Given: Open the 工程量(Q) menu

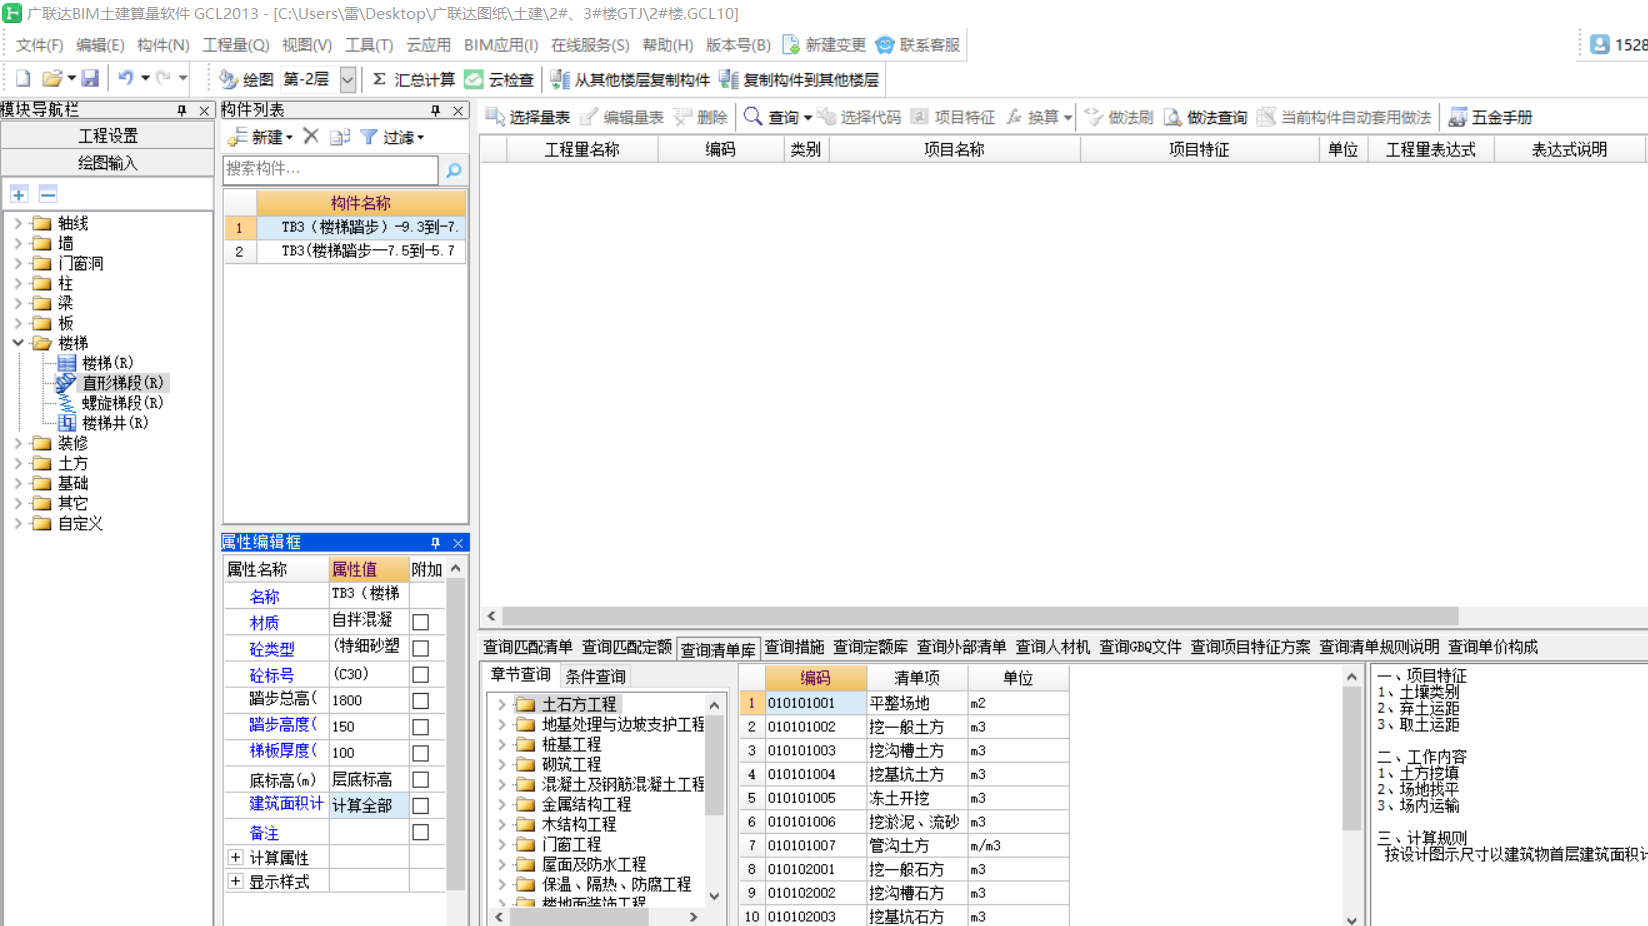Looking at the screenshot, I should (236, 45).
